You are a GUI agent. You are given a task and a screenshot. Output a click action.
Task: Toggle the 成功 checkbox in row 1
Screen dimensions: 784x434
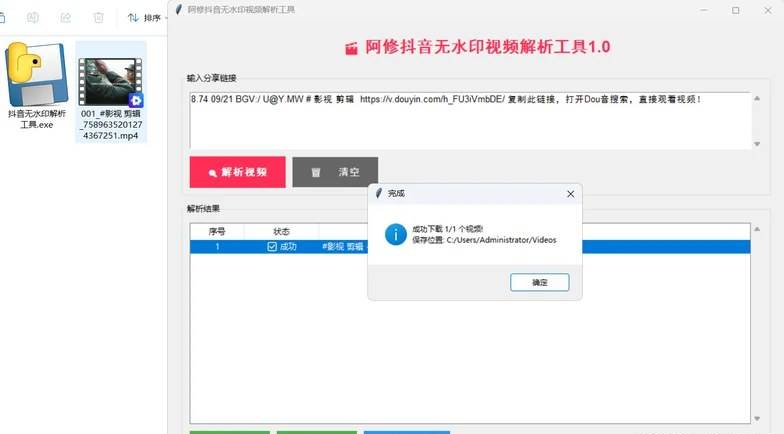pyautogui.click(x=272, y=246)
